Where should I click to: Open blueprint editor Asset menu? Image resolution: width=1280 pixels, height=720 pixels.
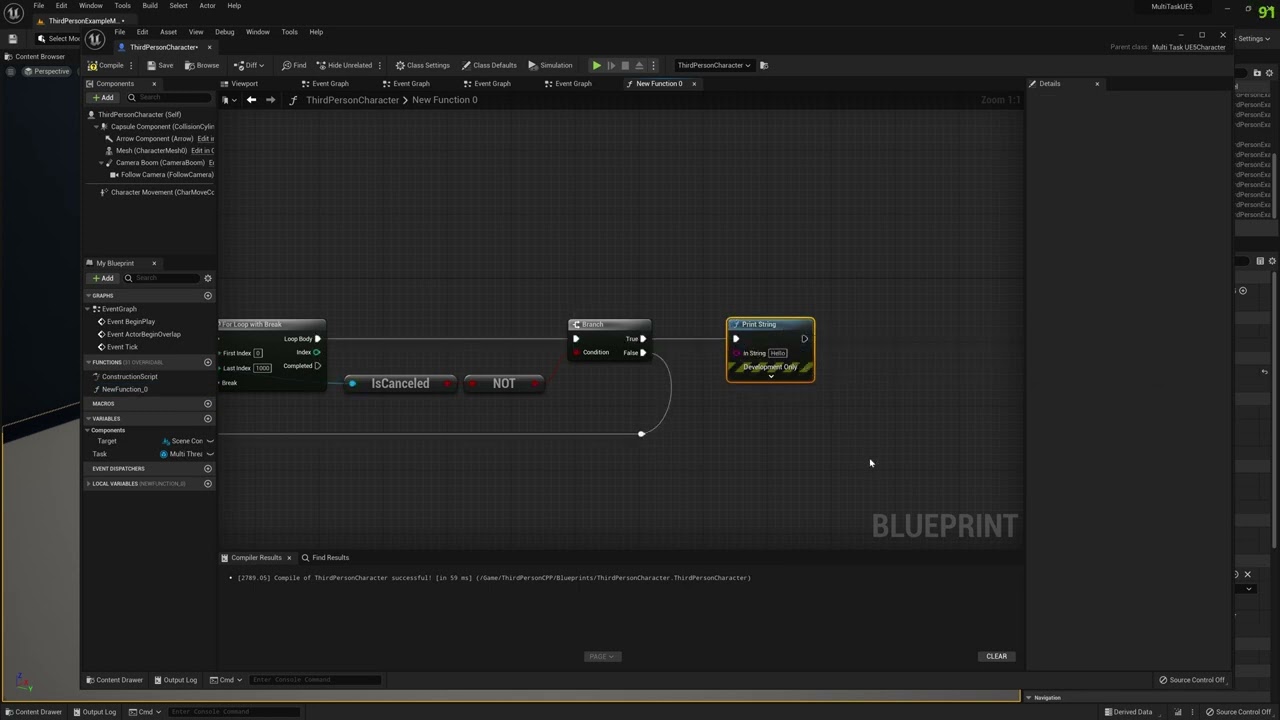click(168, 32)
